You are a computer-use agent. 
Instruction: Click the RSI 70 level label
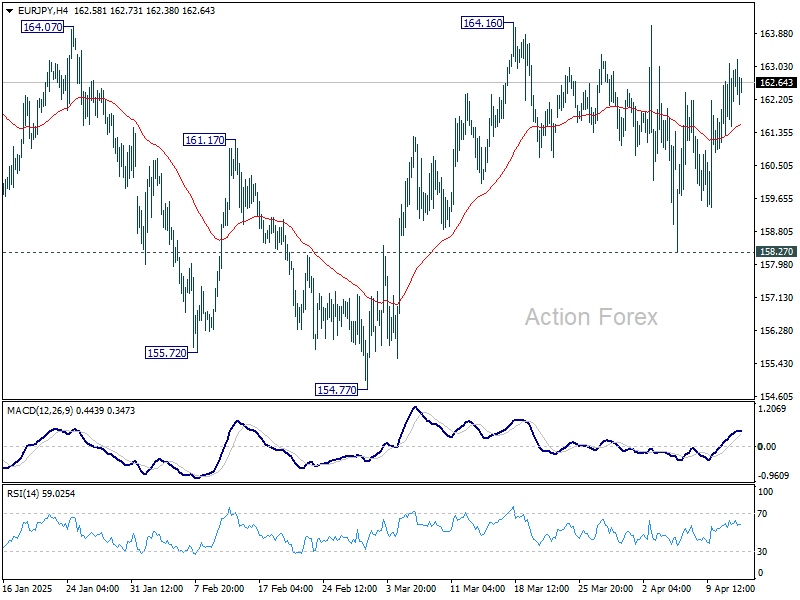click(x=762, y=514)
